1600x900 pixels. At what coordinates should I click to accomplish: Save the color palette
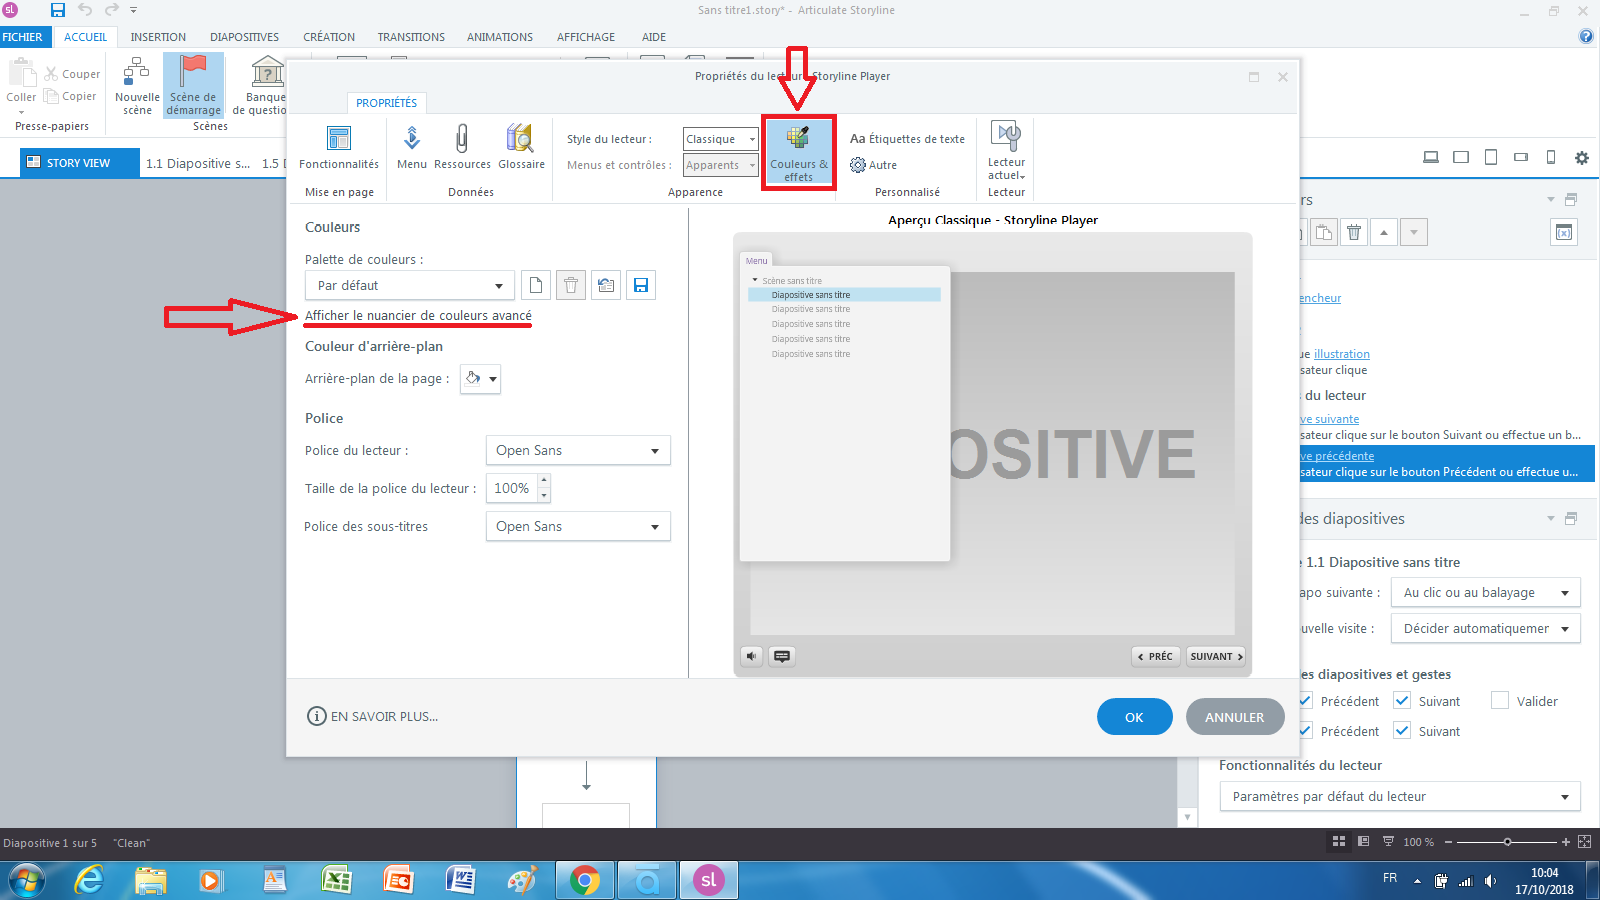641,285
